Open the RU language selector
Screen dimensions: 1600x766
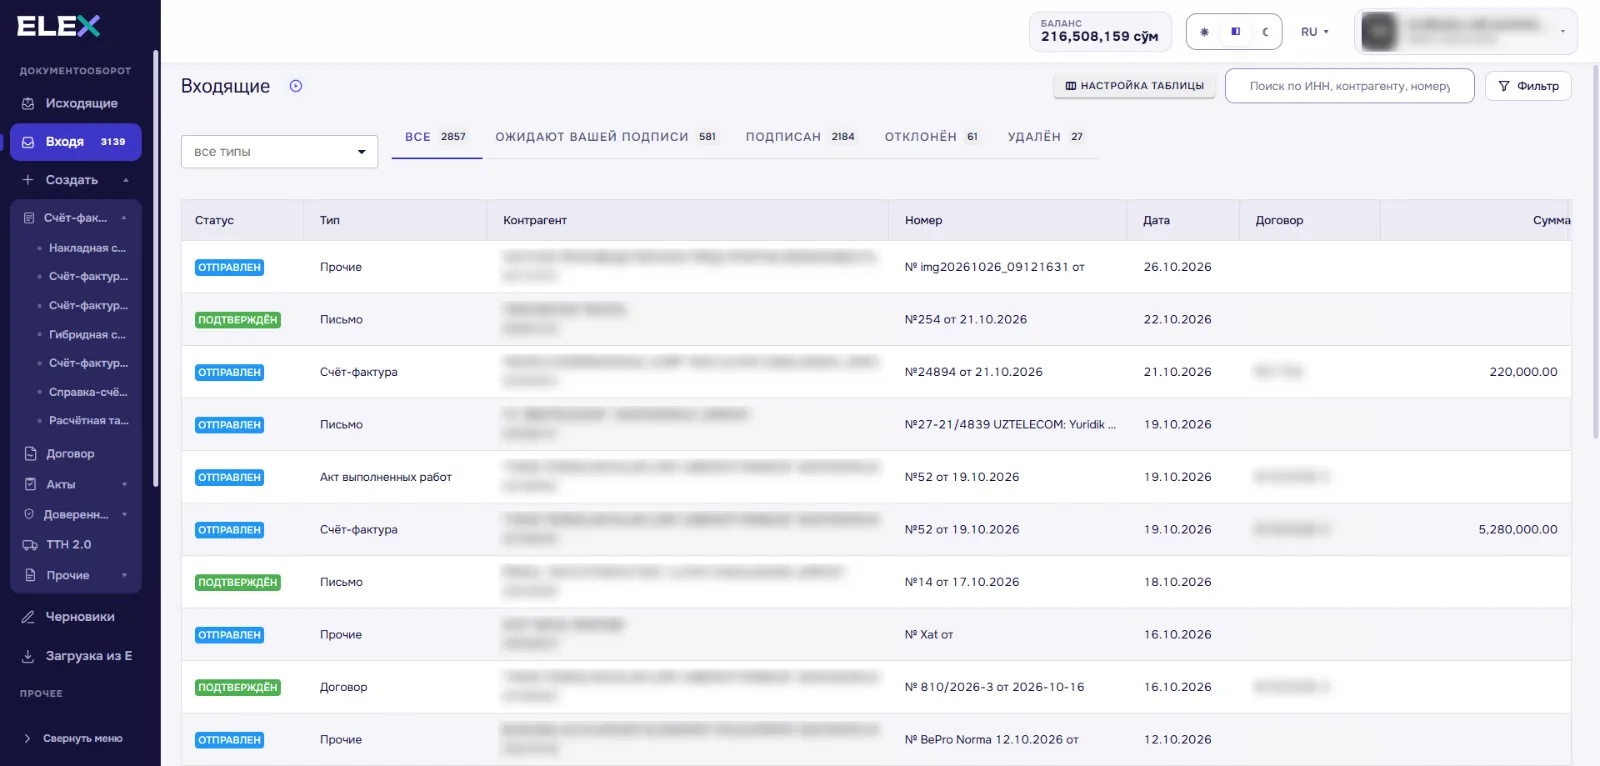click(x=1314, y=32)
